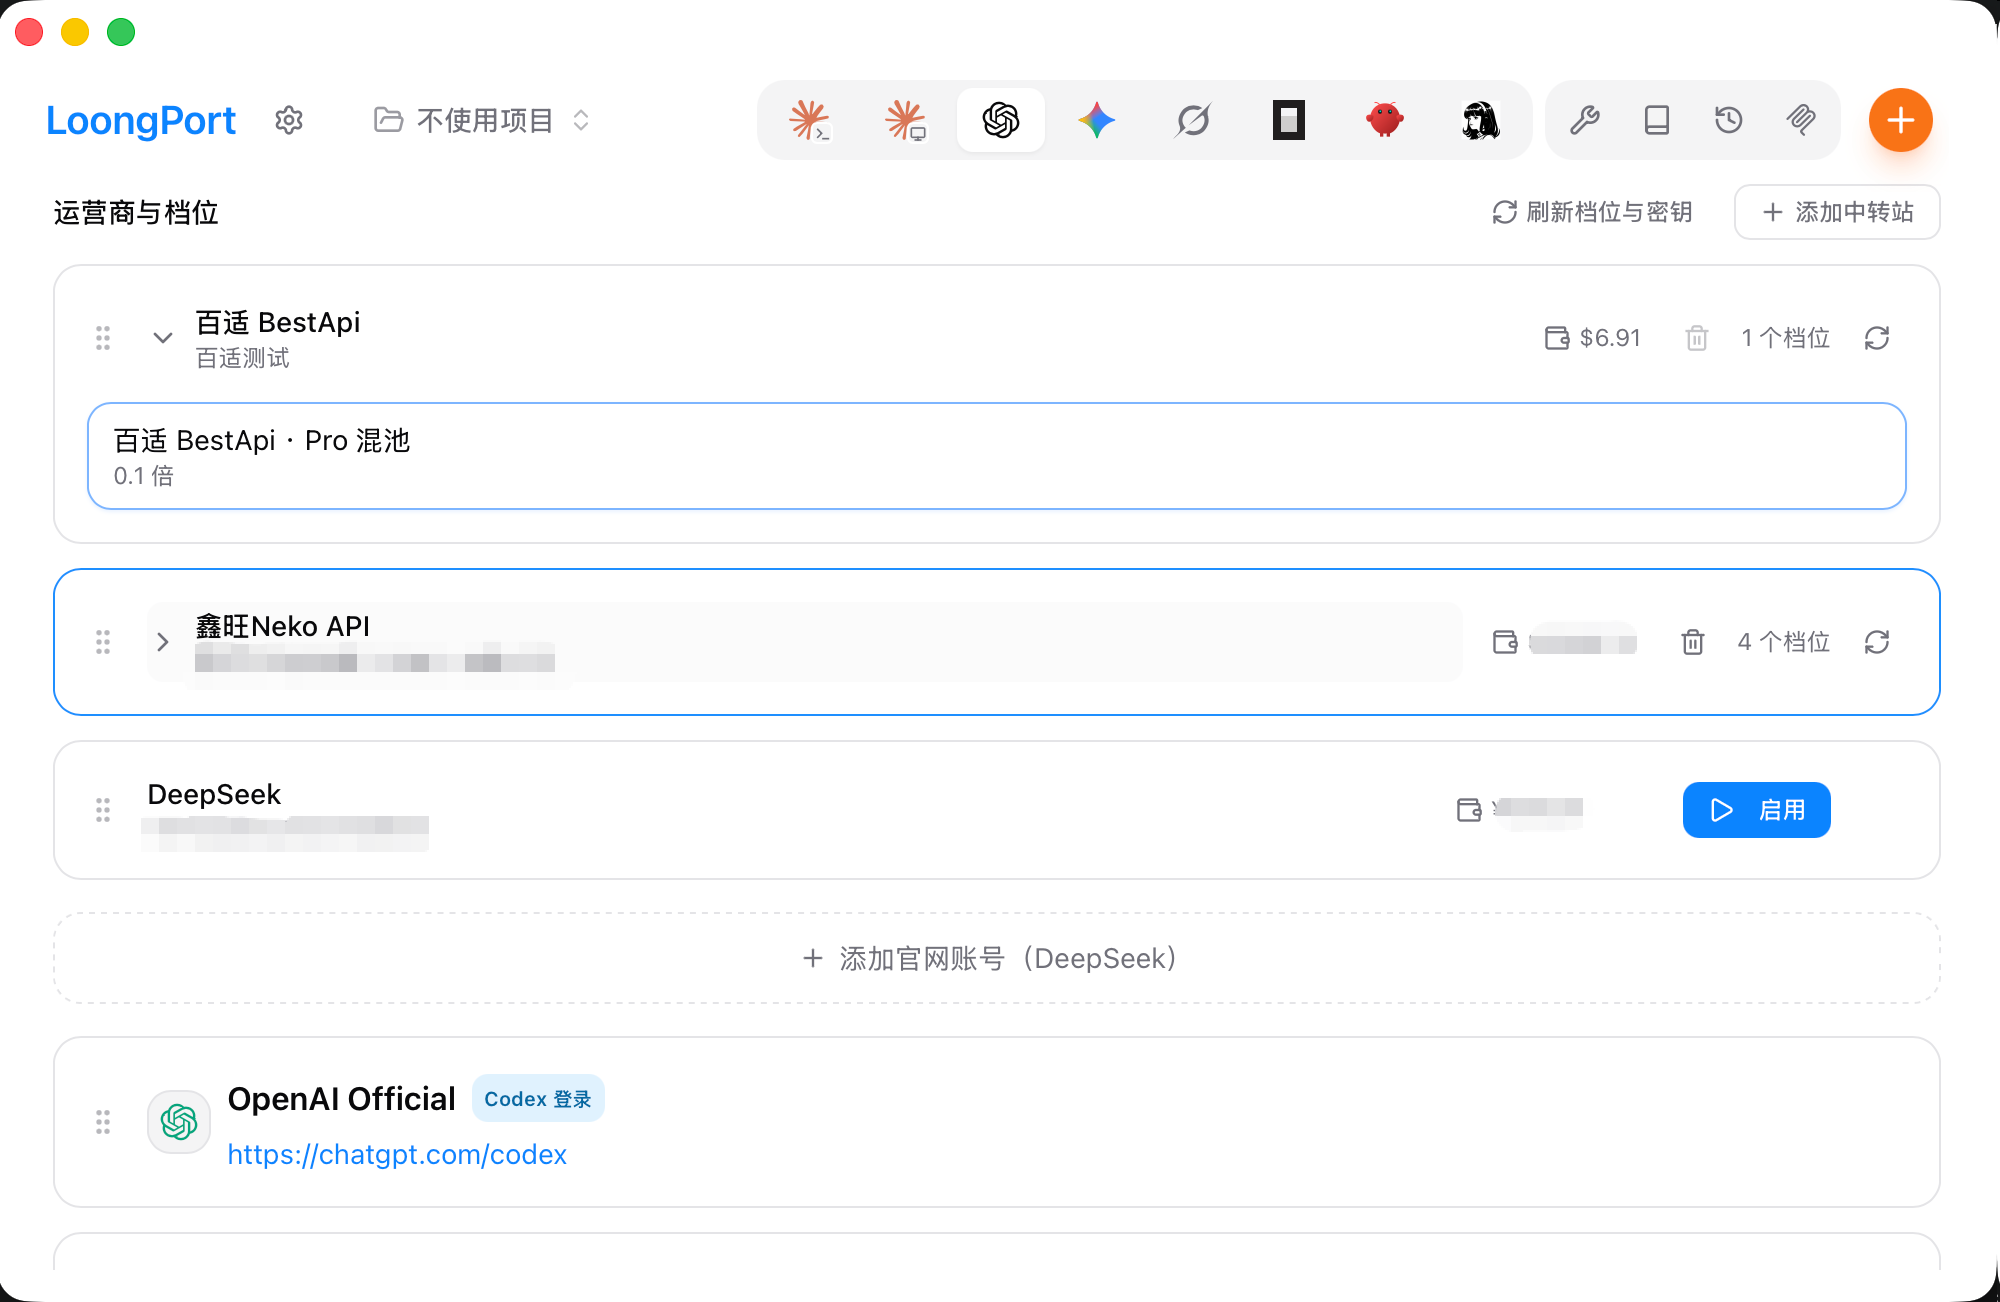This screenshot has width=2000, height=1302.
Task: Click the DeepSeek provider name
Action: (214, 794)
